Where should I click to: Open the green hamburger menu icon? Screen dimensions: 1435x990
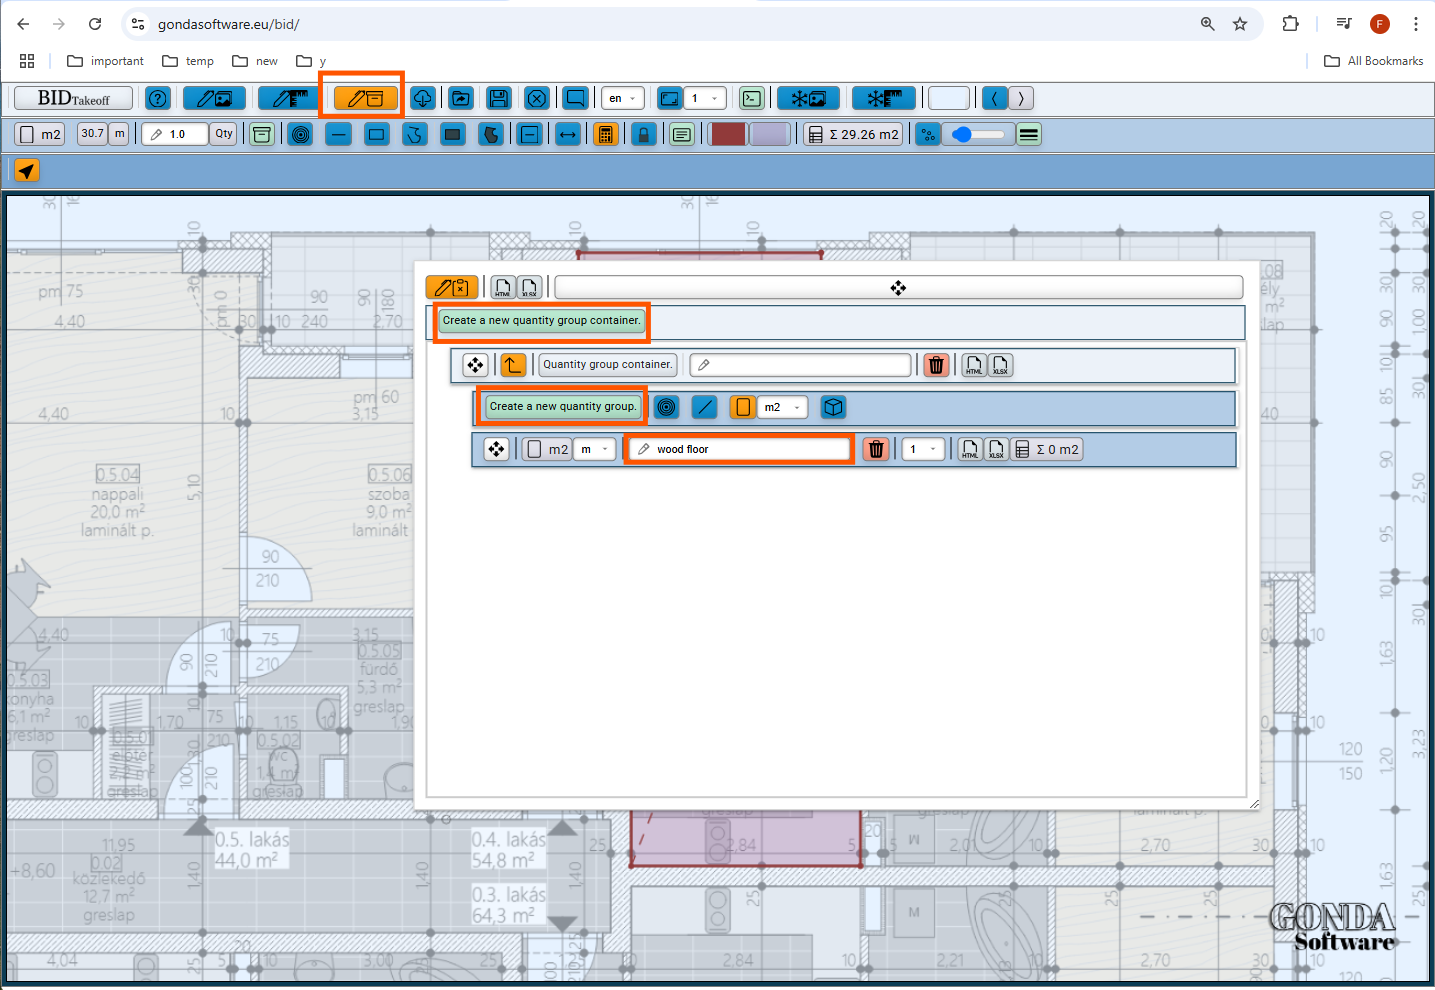pos(1029,134)
